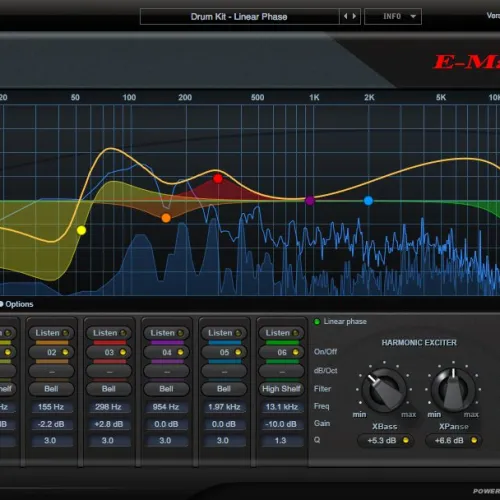Viewport: 500px width, 500px height.
Task: Click the 954 Hz frequency field
Action: tap(166, 407)
